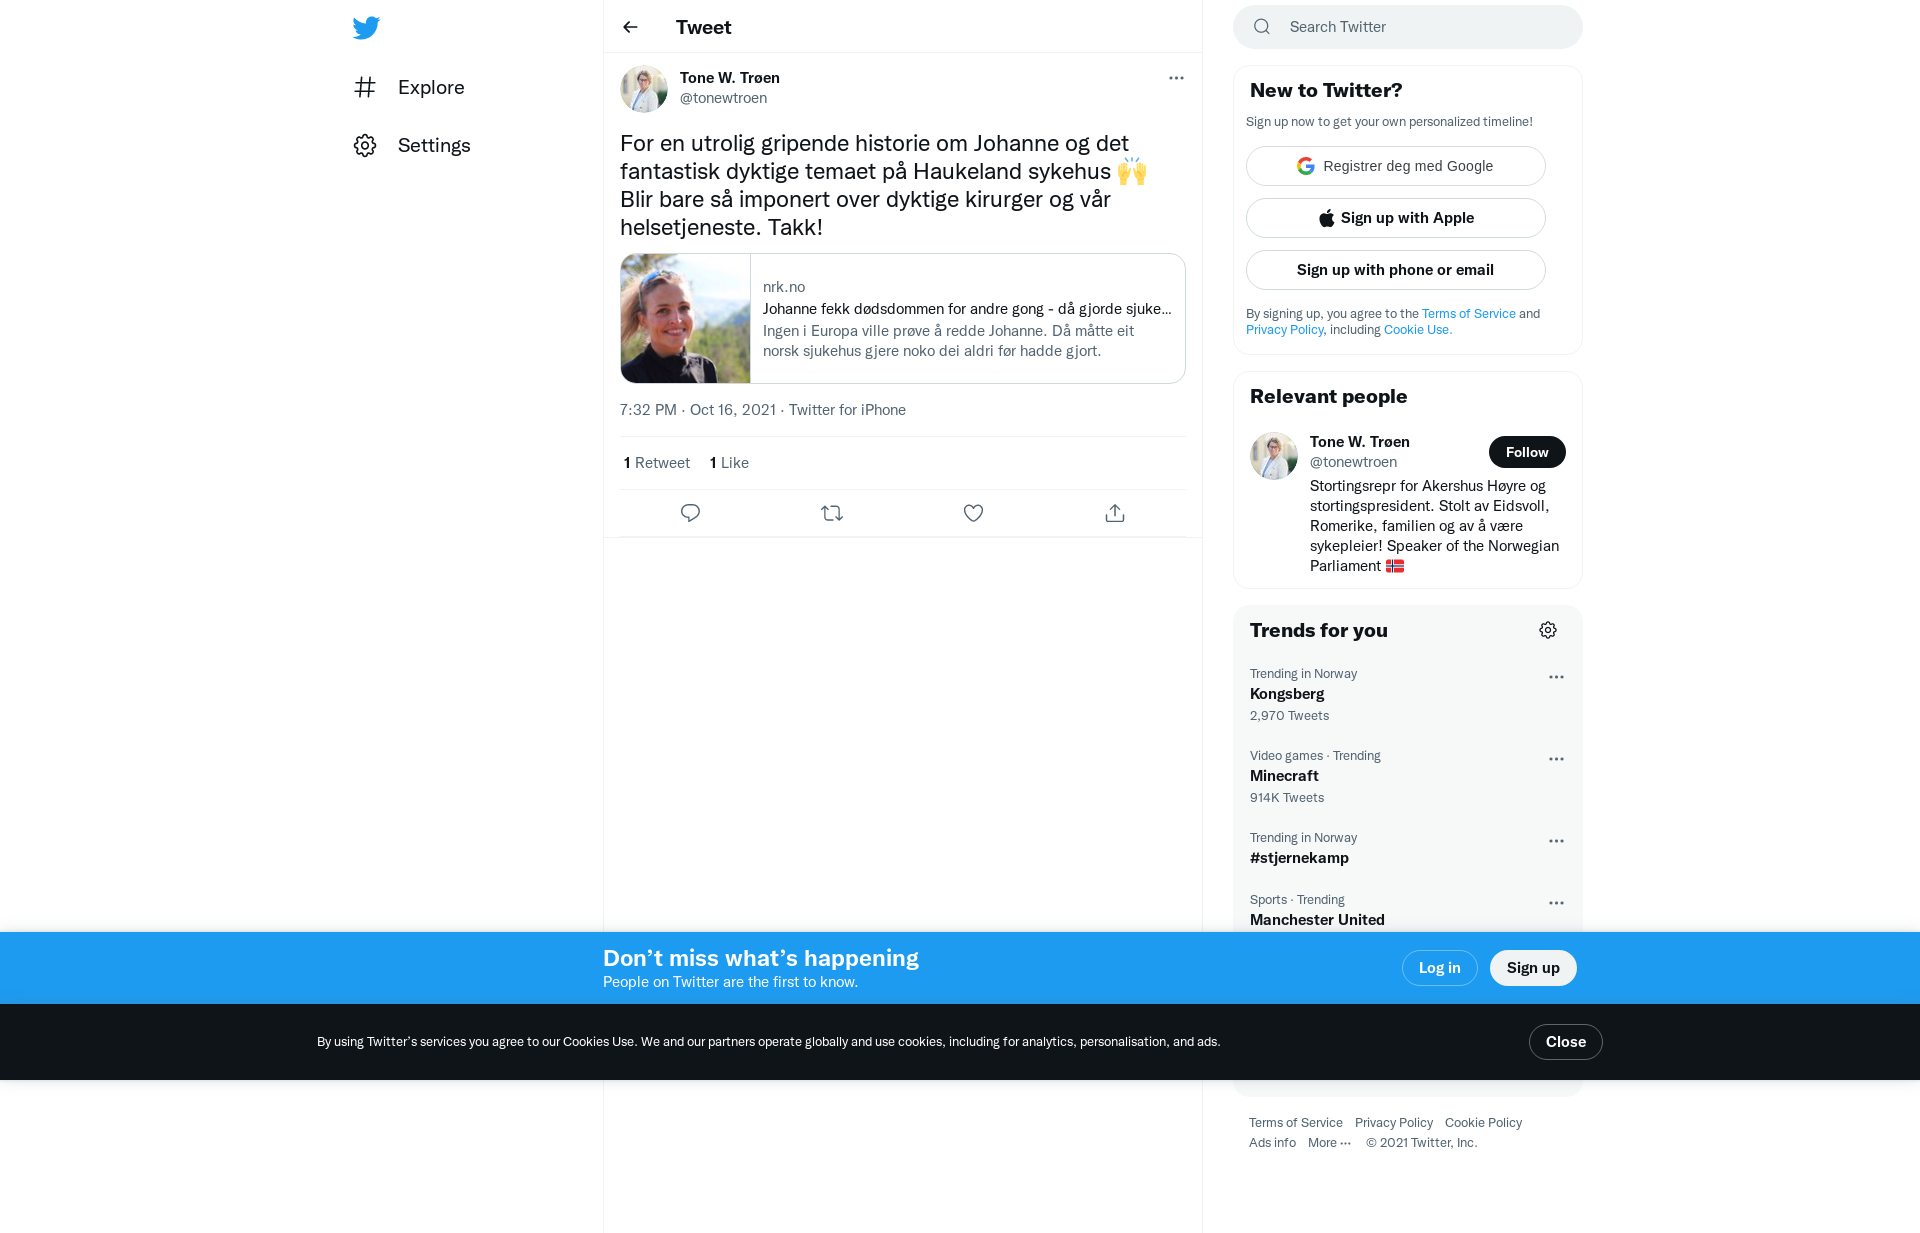Expand options for Minecraft trend
The image size is (1920, 1233).
click(1556, 759)
